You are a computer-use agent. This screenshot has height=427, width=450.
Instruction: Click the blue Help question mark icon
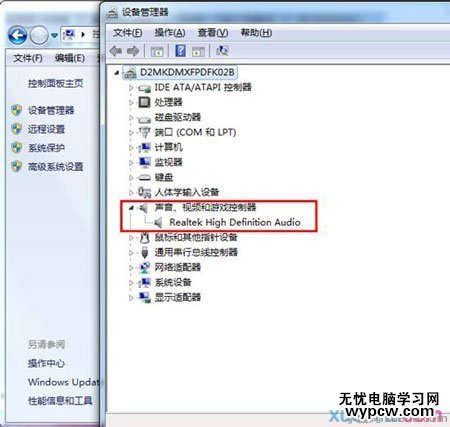point(180,51)
